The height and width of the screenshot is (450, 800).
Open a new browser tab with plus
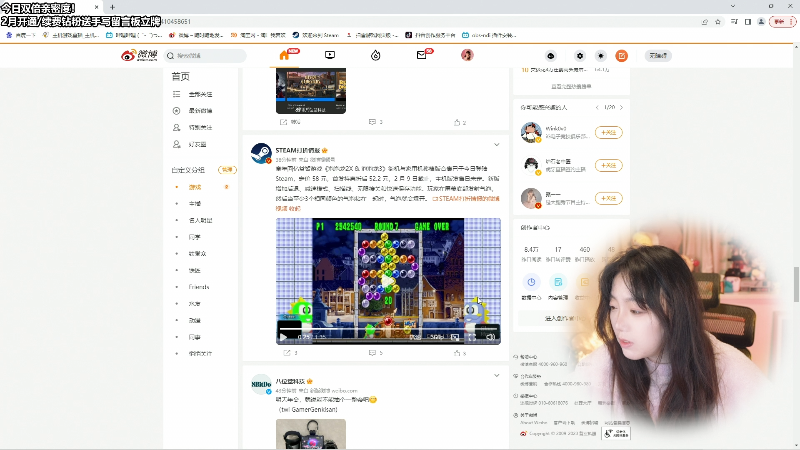112,7
